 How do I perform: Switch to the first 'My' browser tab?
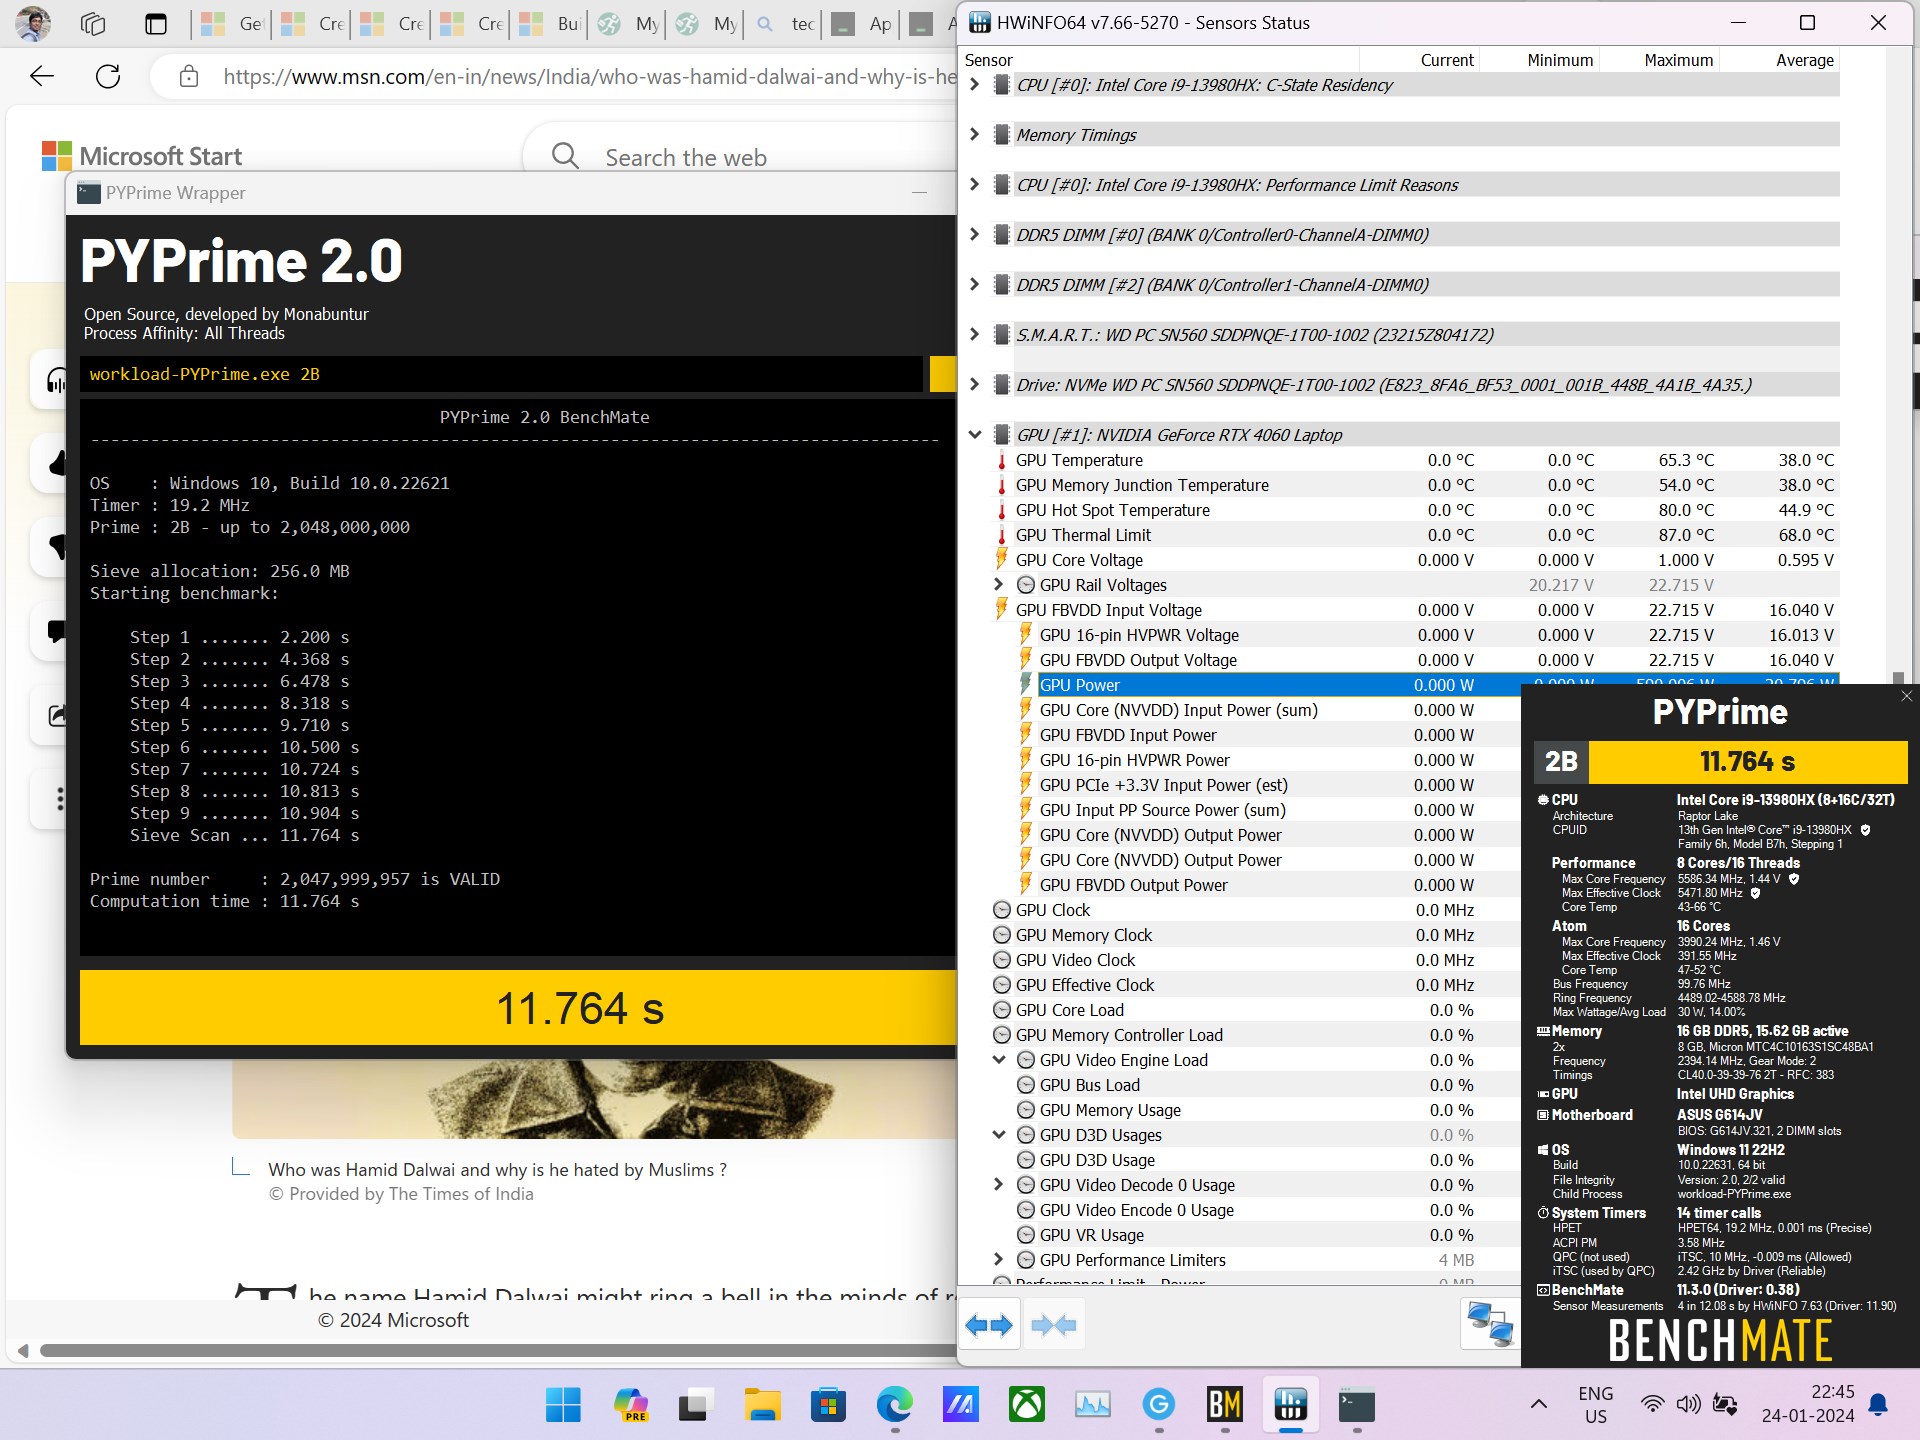point(628,24)
